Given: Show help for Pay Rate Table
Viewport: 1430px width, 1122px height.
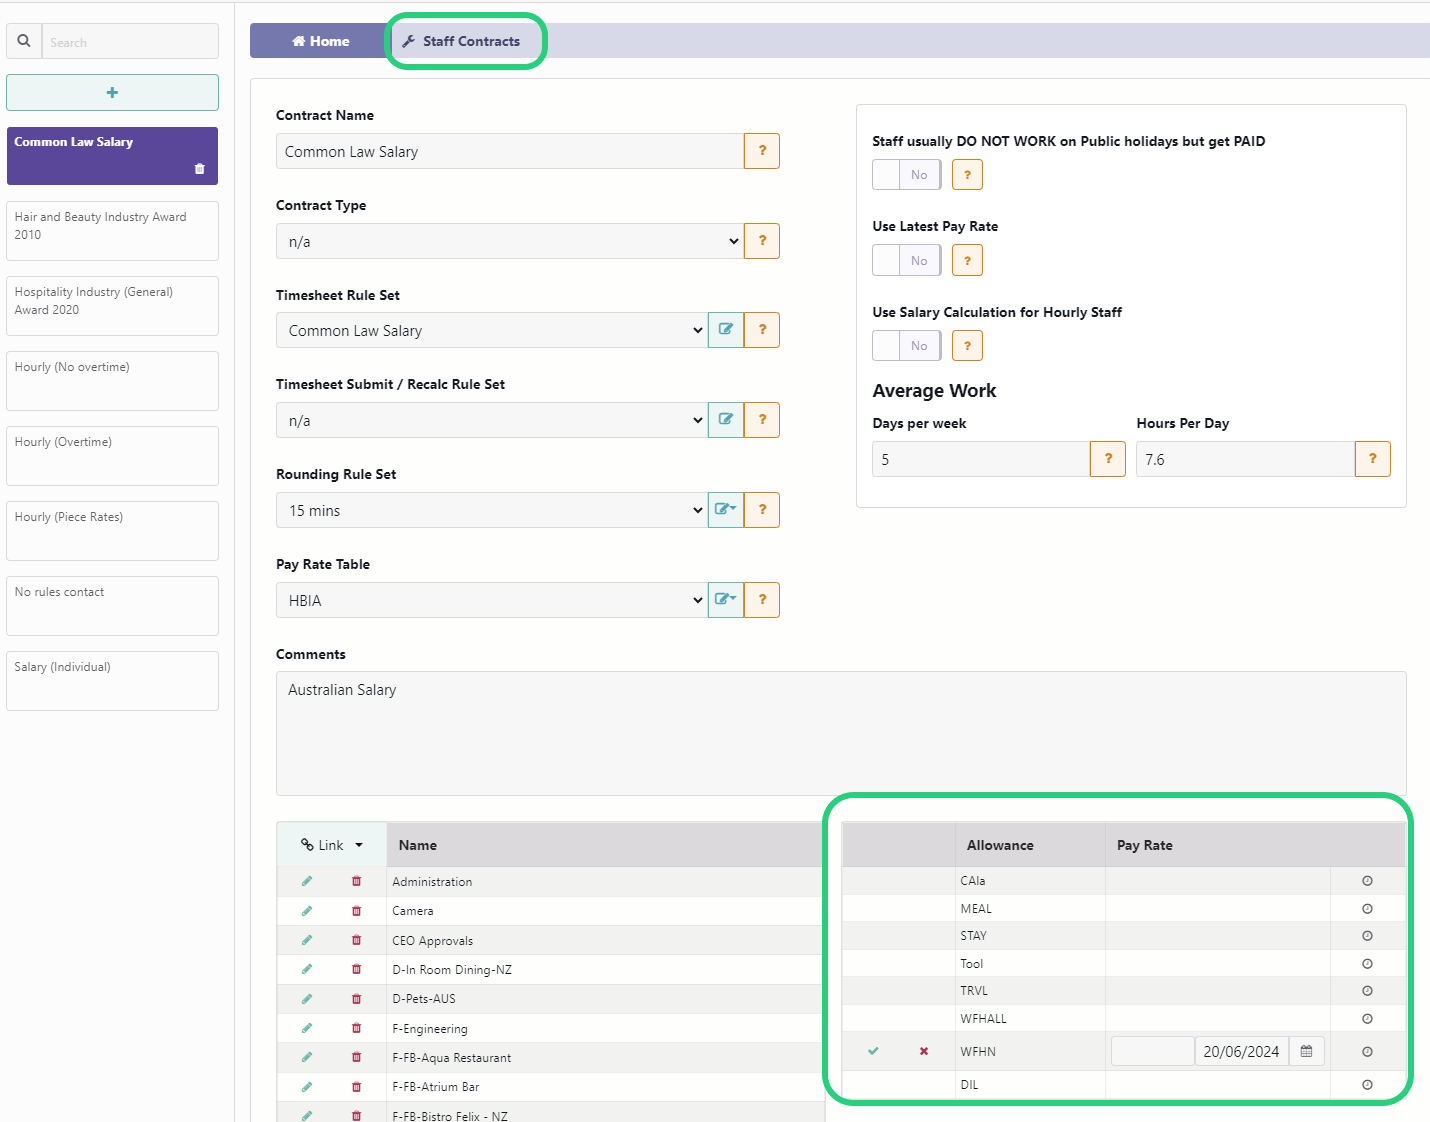Looking at the screenshot, I should (x=762, y=600).
